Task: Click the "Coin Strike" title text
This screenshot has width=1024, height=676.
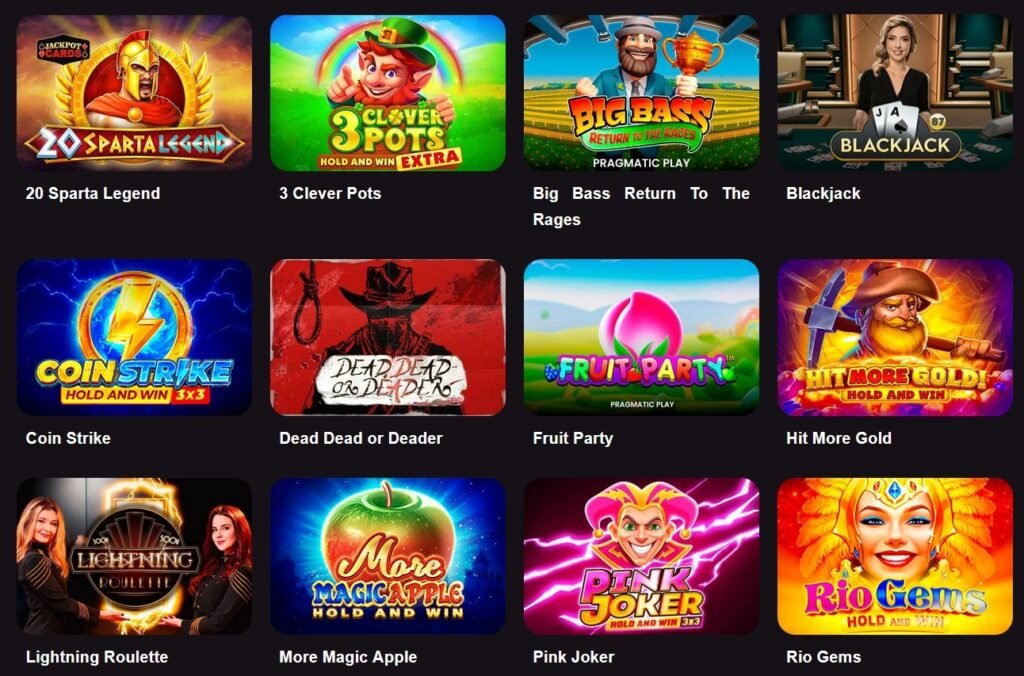Action: 68,438
